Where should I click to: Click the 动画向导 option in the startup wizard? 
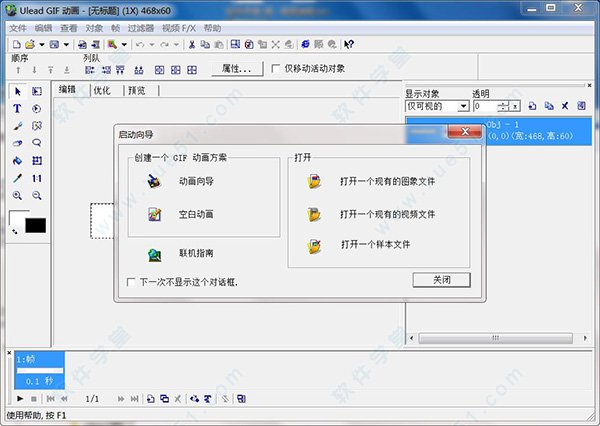[196, 181]
